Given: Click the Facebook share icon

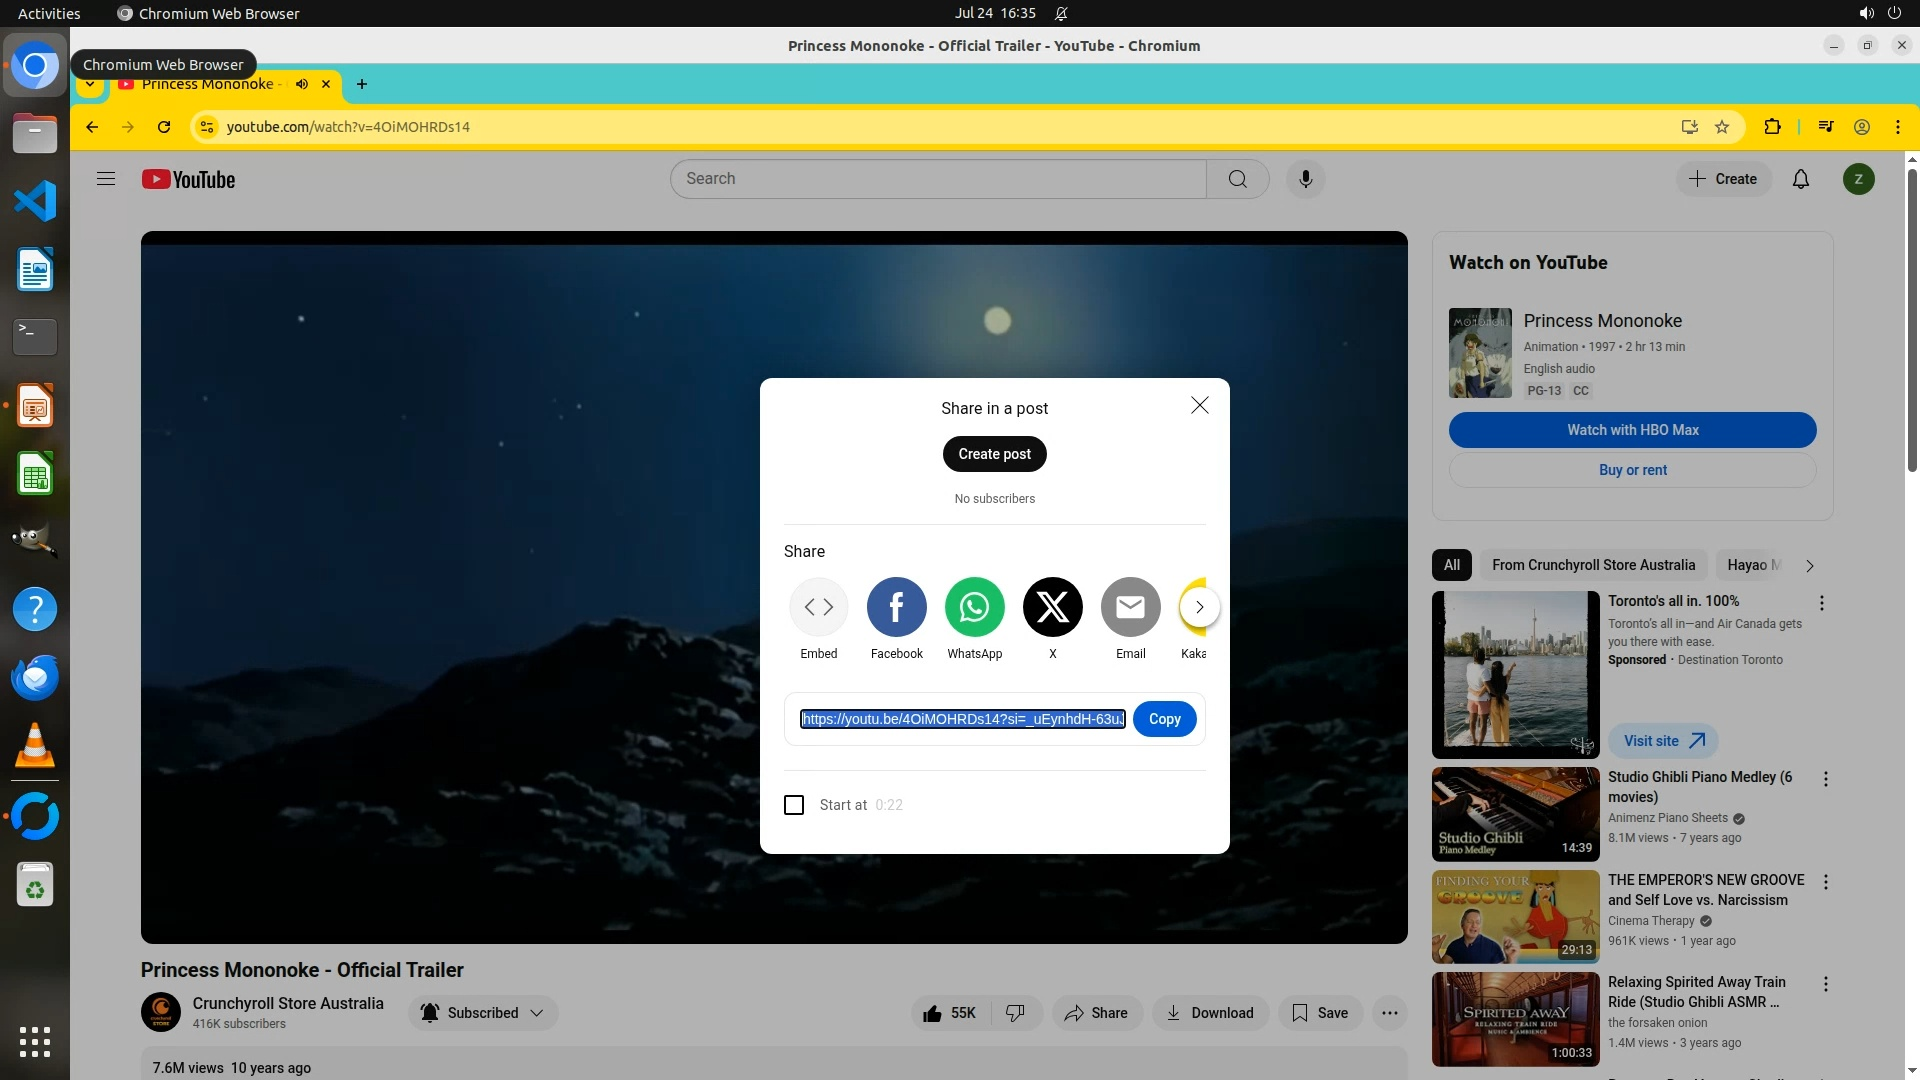Looking at the screenshot, I should click(x=896, y=607).
